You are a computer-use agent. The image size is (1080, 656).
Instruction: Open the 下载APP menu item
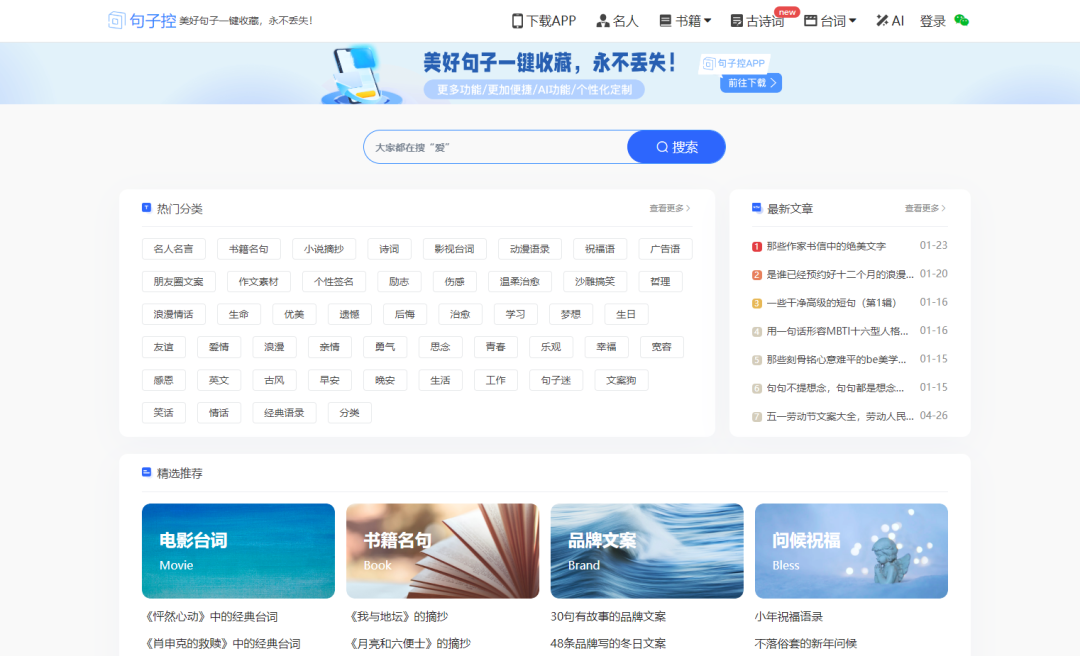click(x=543, y=21)
